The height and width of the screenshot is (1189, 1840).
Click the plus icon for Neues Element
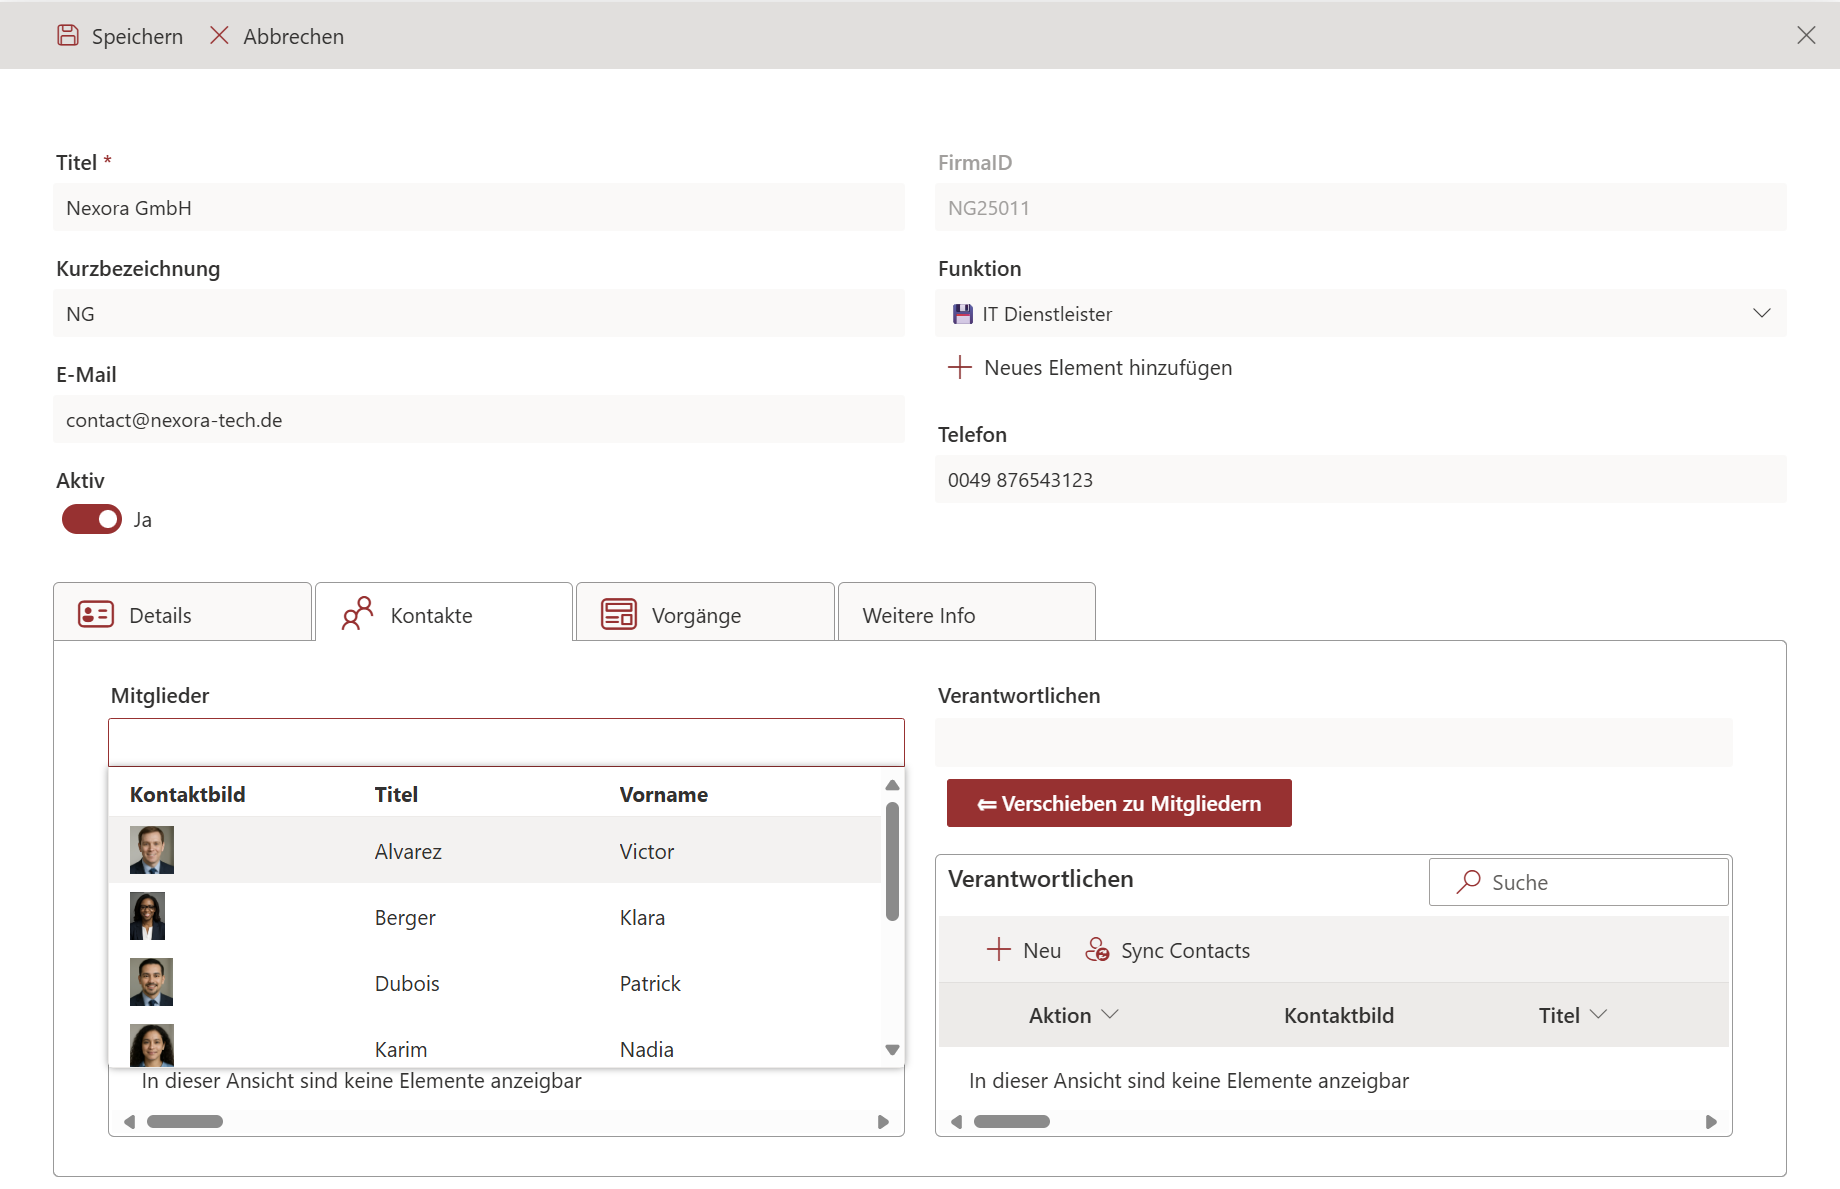[x=959, y=368]
